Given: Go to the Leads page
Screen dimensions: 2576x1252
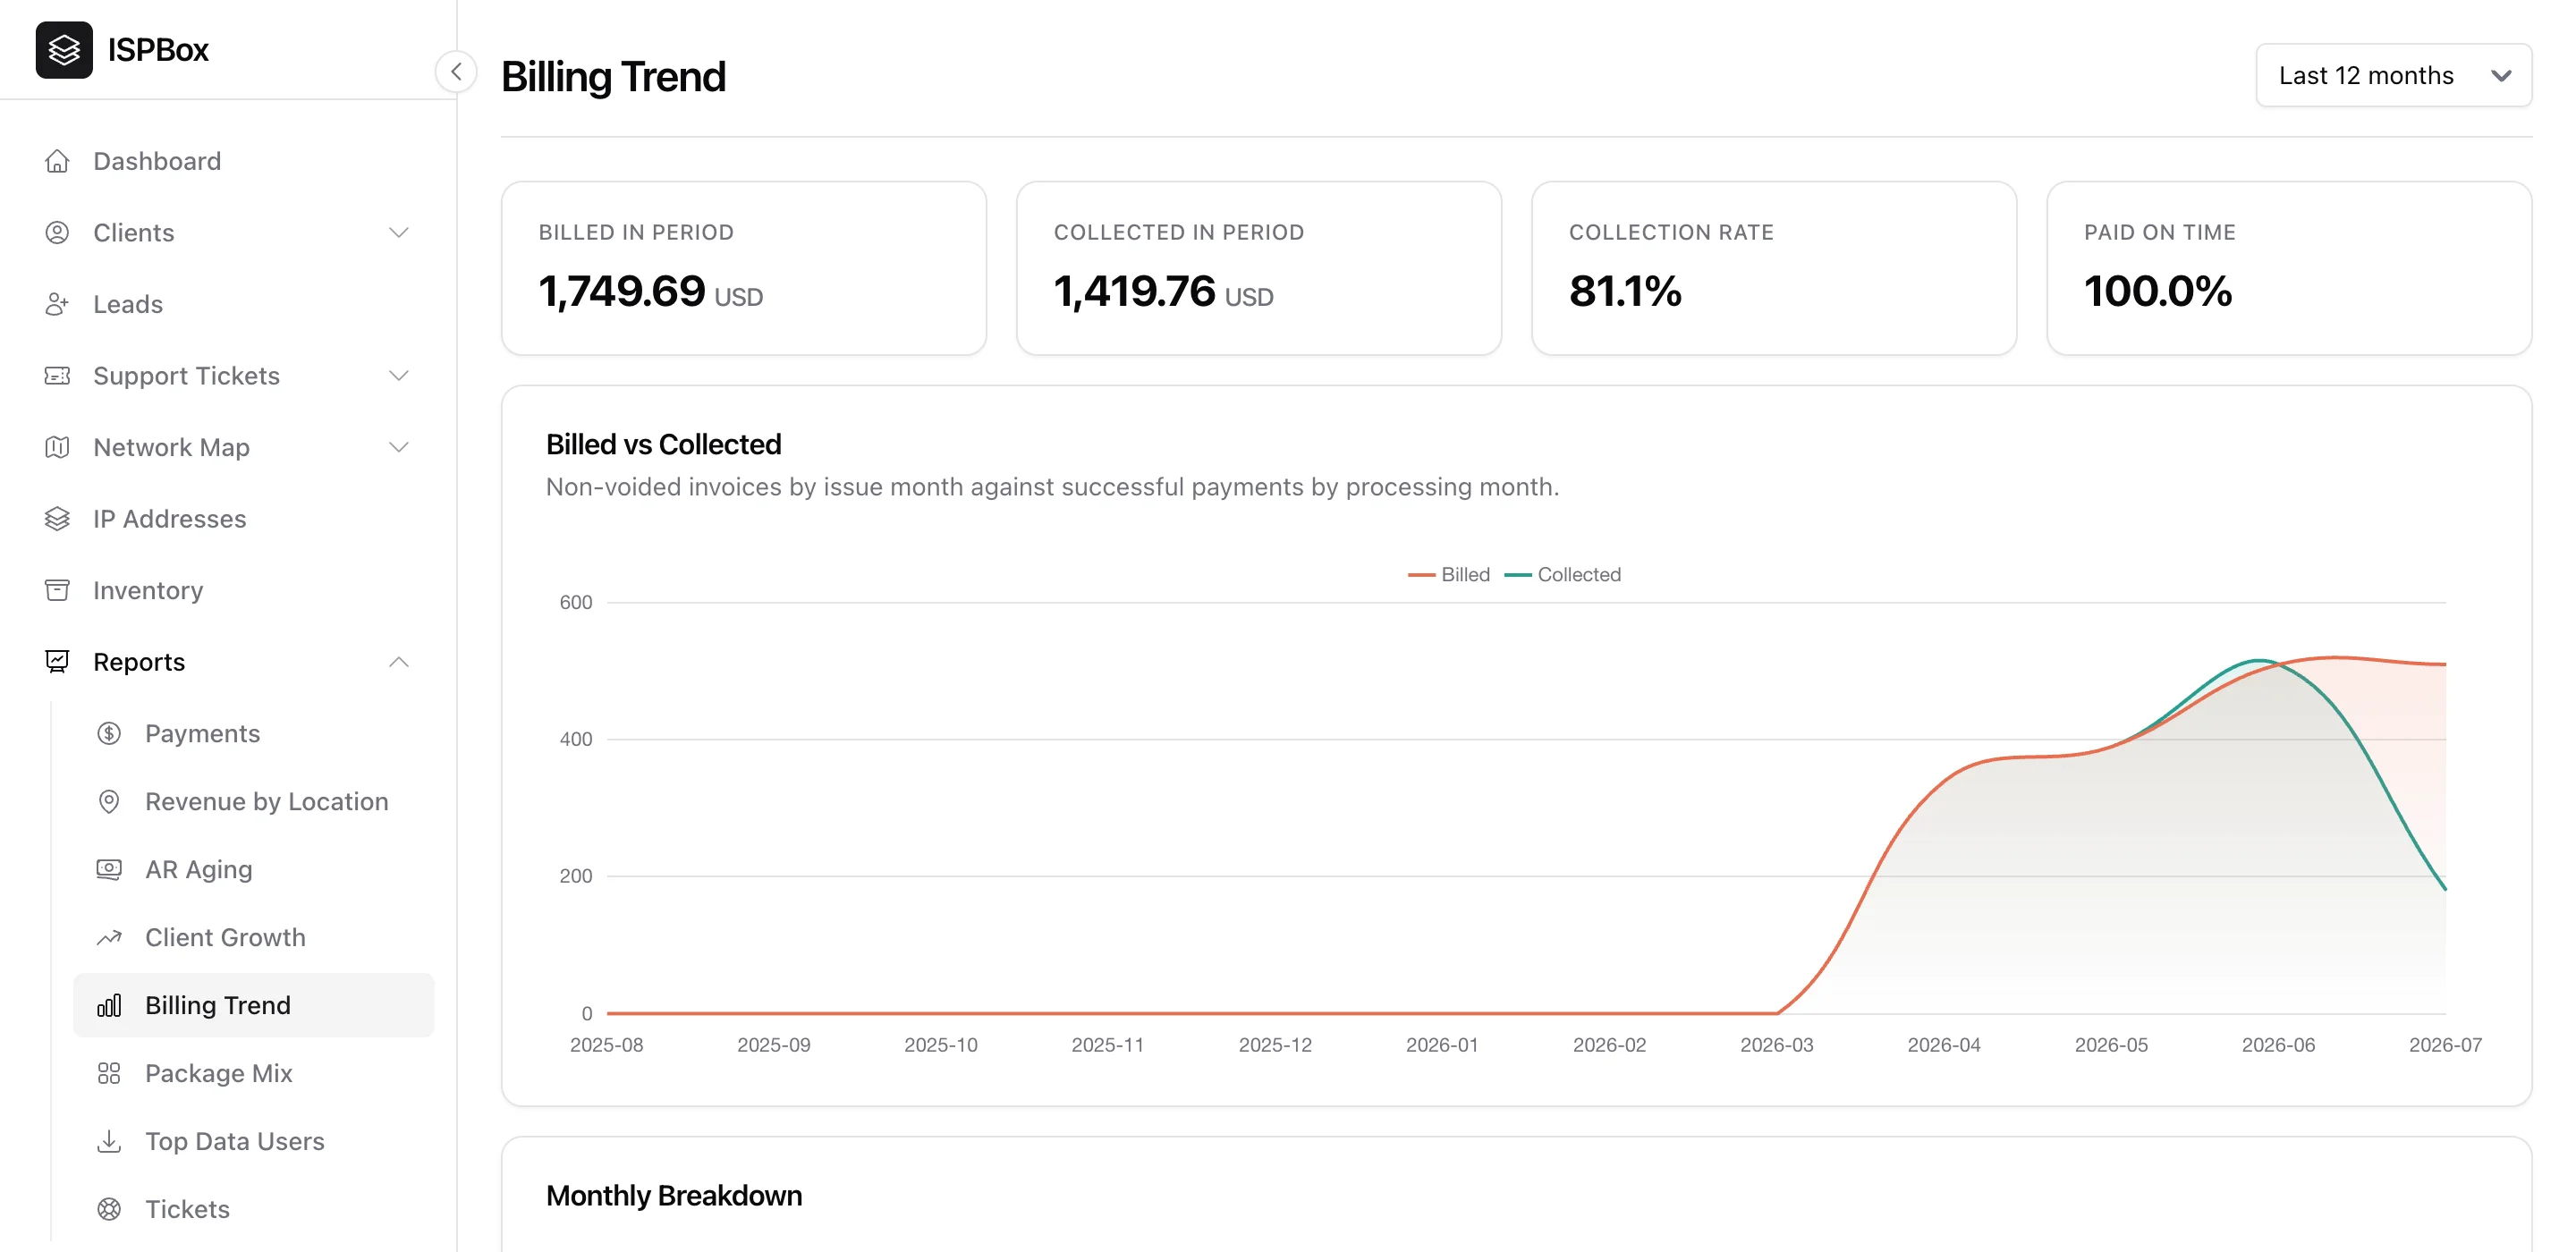Looking at the screenshot, I should tap(228, 304).
